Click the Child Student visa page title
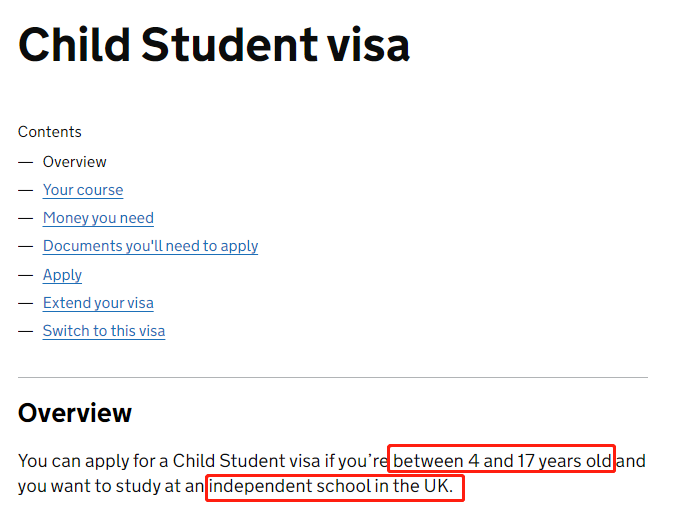This screenshot has width=677, height=517. pyautogui.click(x=214, y=45)
